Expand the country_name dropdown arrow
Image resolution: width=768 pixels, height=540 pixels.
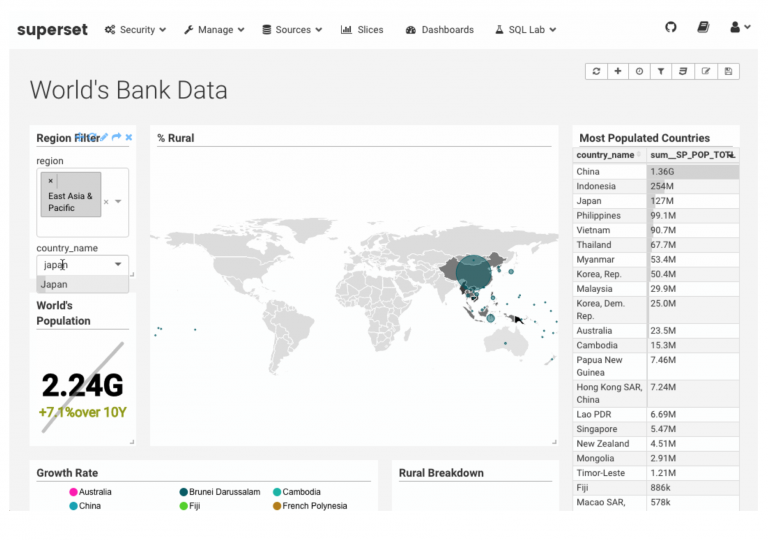click(119, 265)
